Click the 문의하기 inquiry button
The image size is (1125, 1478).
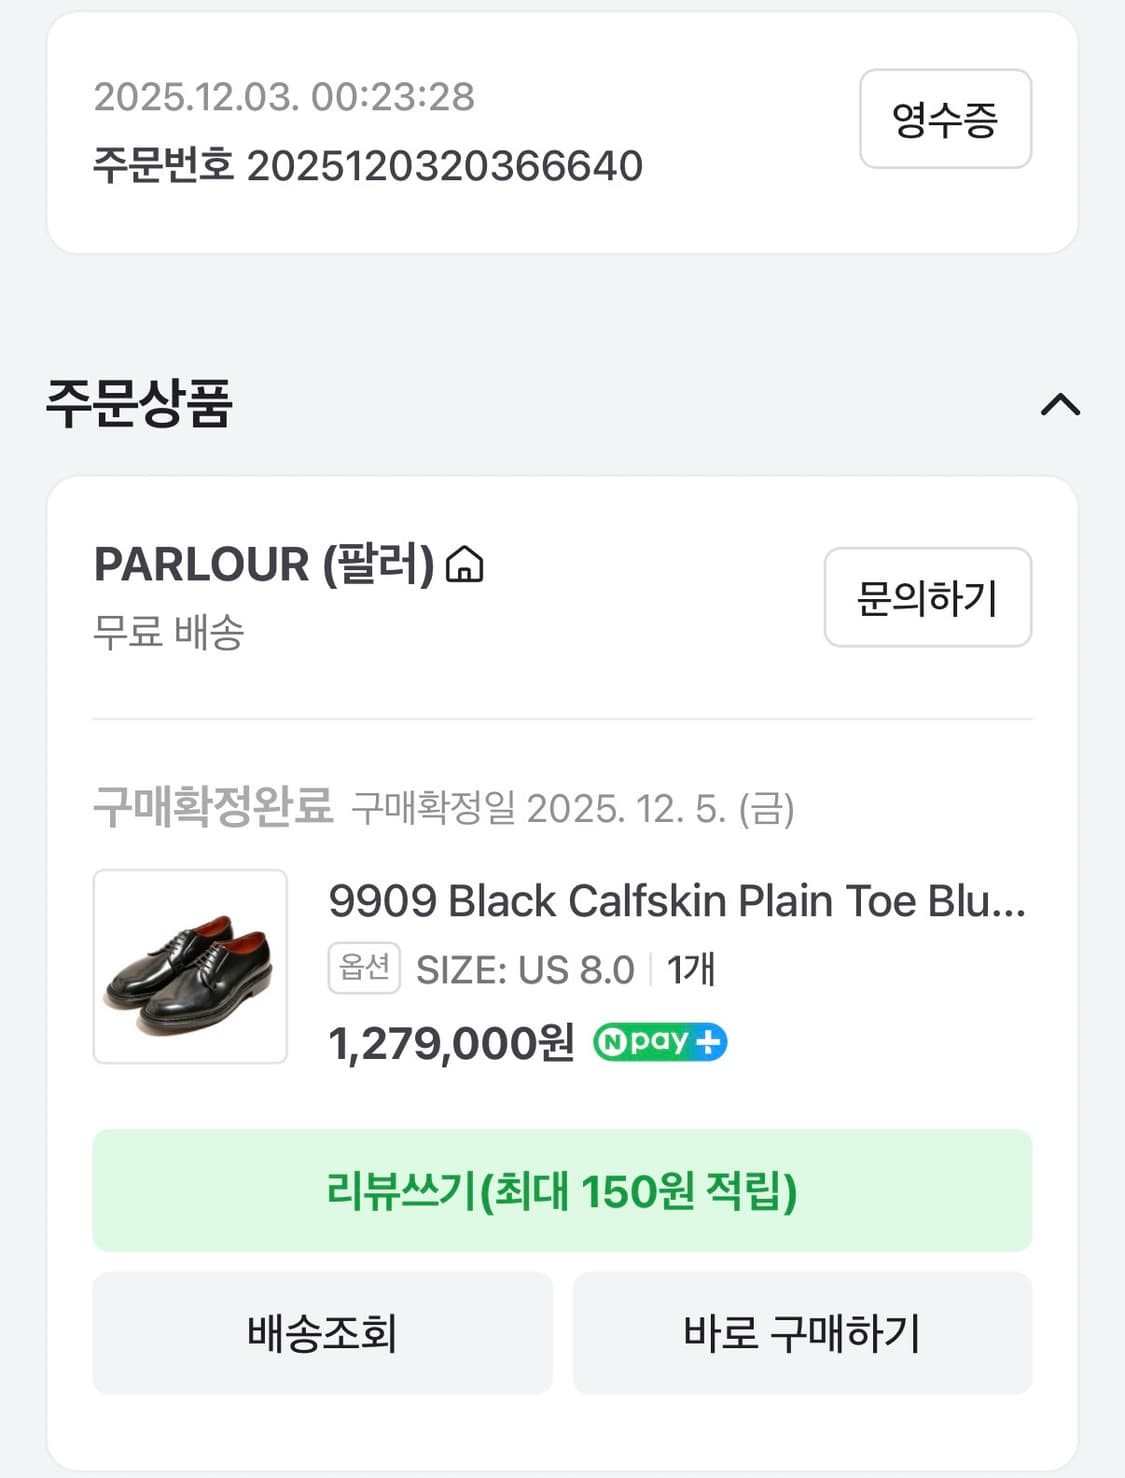point(927,598)
